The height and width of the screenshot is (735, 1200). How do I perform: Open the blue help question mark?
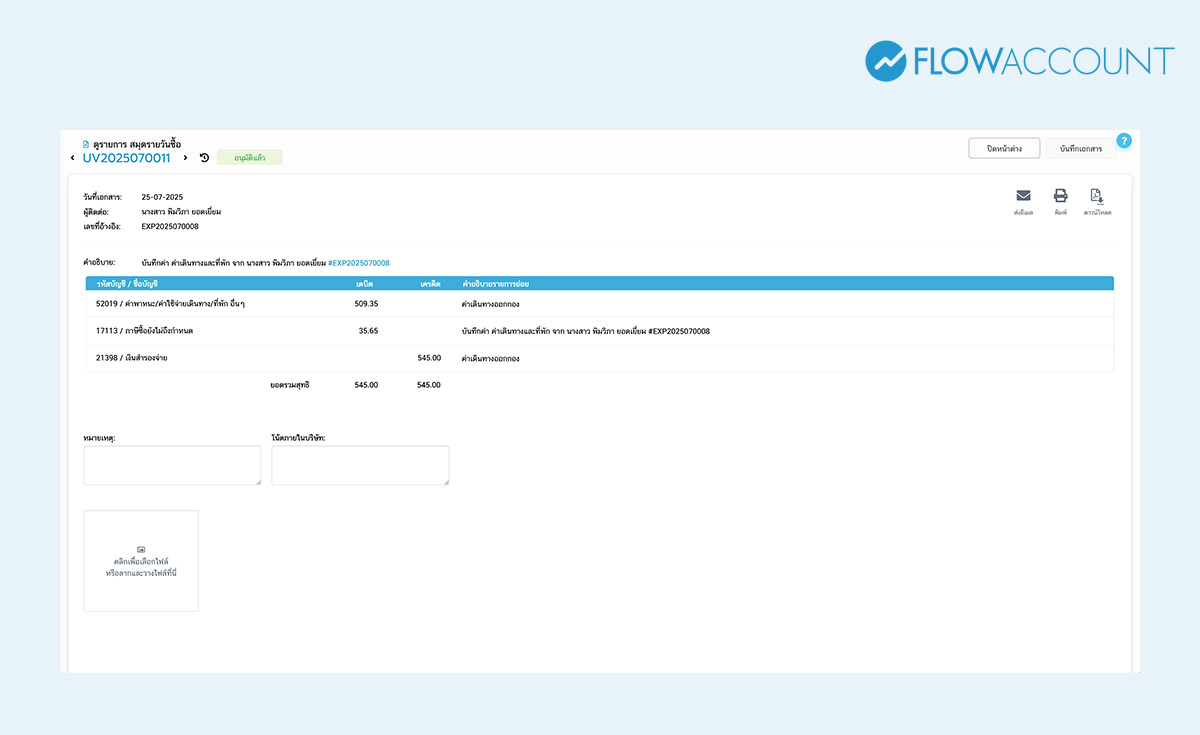pyautogui.click(x=1123, y=141)
